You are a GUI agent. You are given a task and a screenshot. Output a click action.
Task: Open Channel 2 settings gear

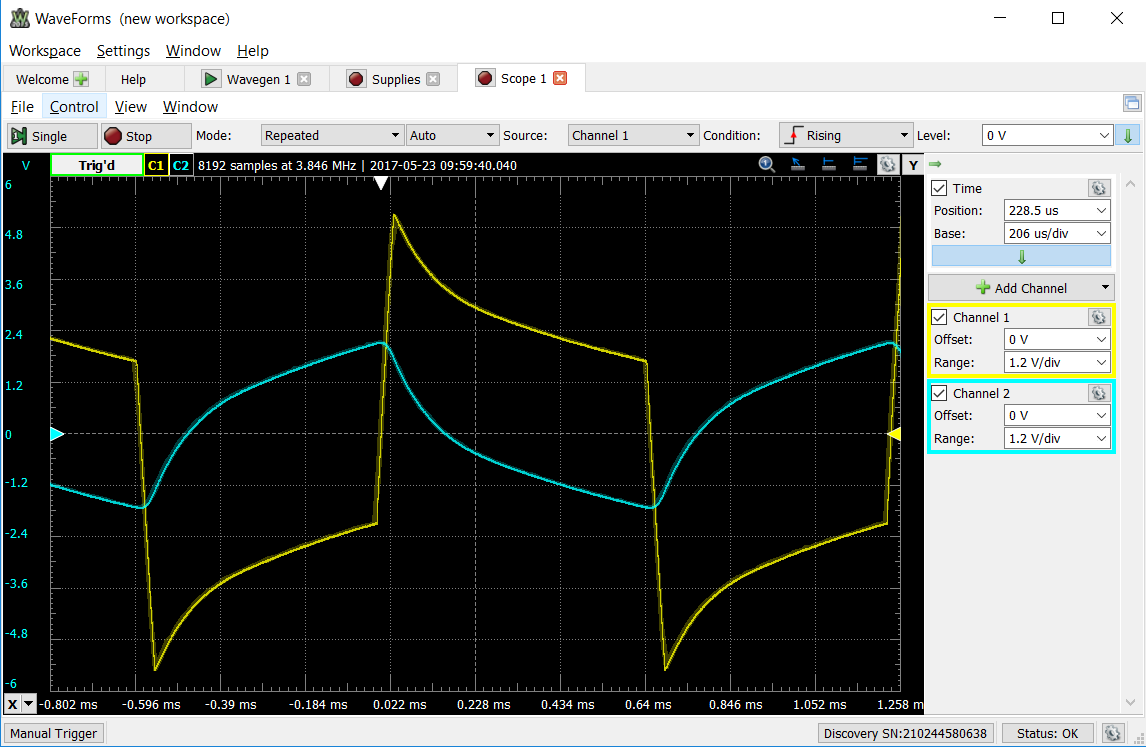pyautogui.click(x=1098, y=393)
